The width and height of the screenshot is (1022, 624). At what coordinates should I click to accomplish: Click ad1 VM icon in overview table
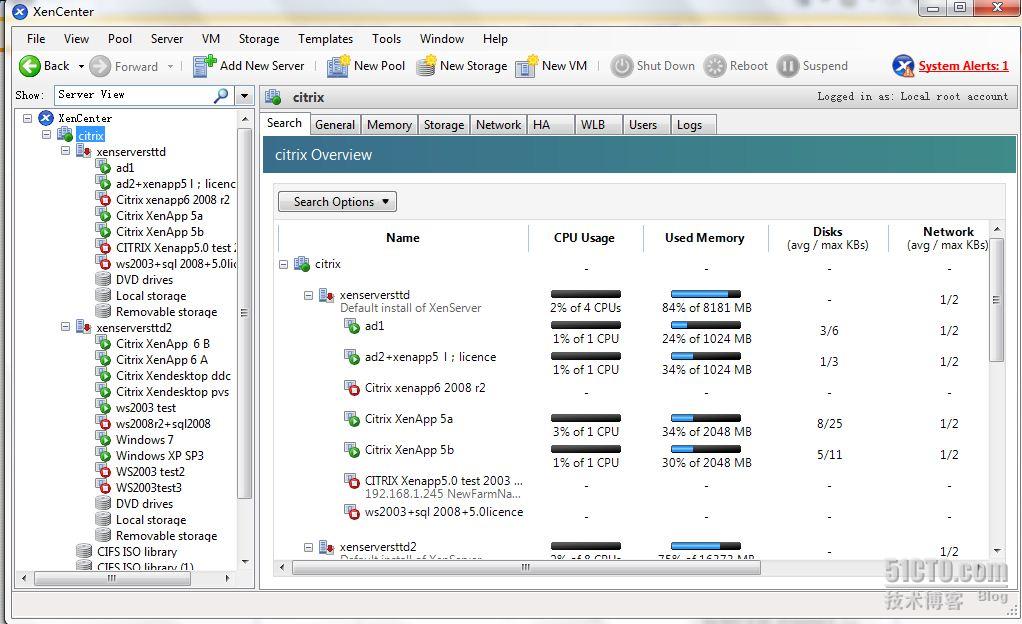(352, 326)
